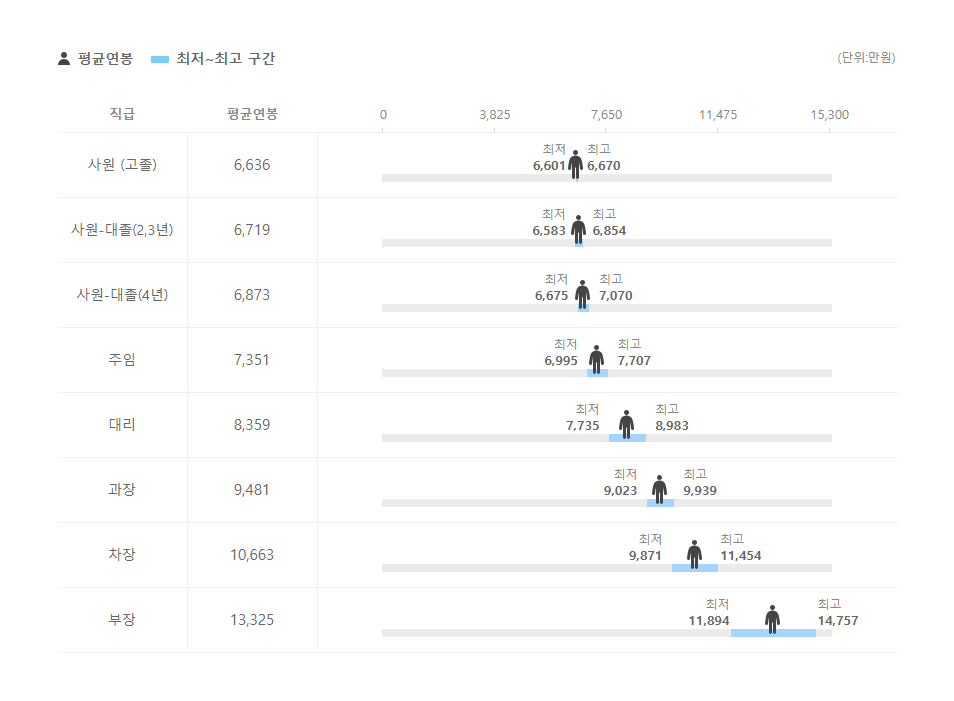Viewport: 954px width, 701px height.
Task: Click the person icon in the 주임 row
Action: [597, 359]
